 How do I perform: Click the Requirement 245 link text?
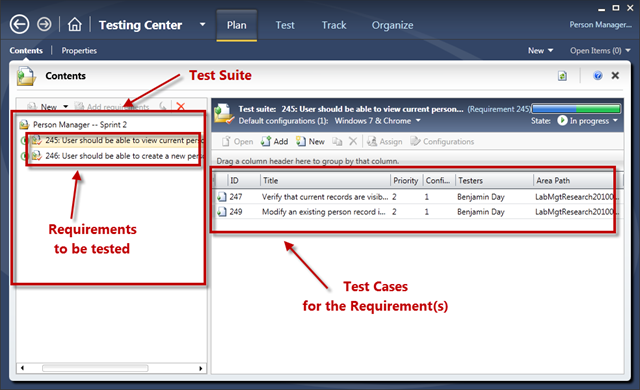click(499, 109)
